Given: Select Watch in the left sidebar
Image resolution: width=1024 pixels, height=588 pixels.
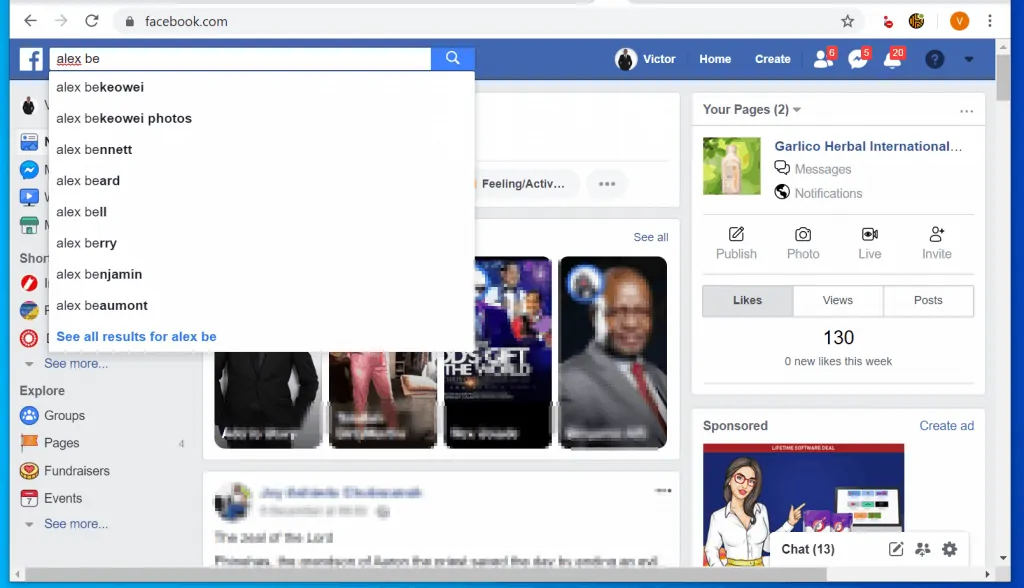Looking at the screenshot, I should pos(30,197).
